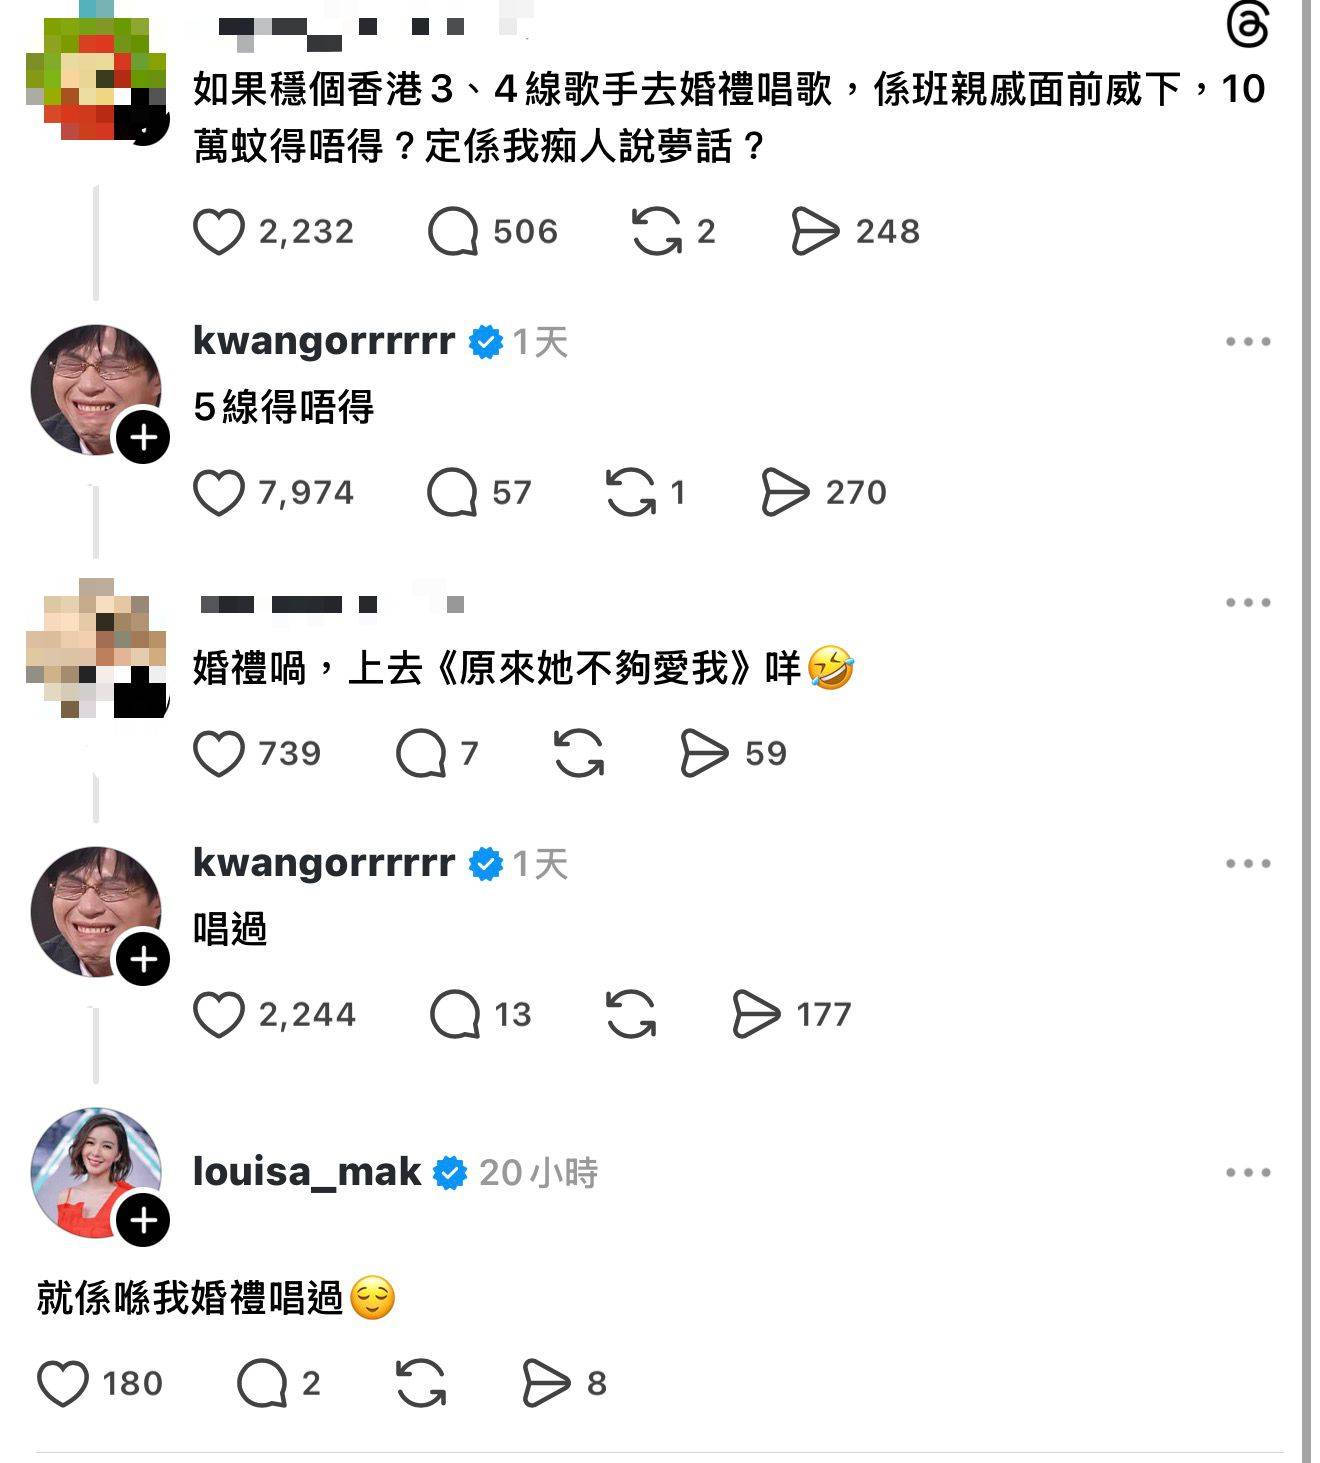Image resolution: width=1320 pixels, height=1463 pixels.
Task: Like the original post with 2,232 likes
Action: [218, 232]
